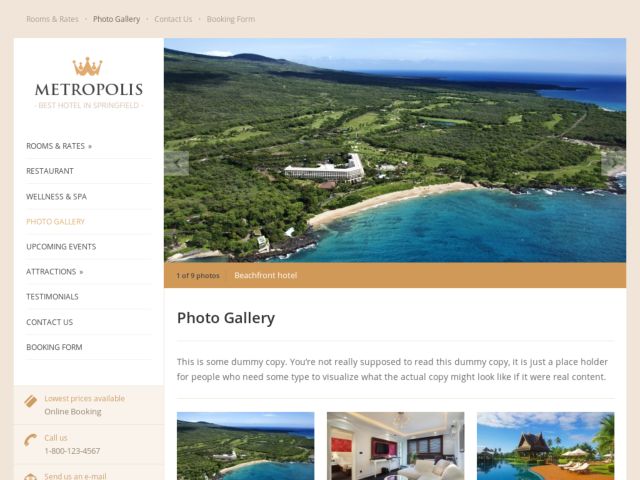Open the beachfront aerial thumbnail
Screen dimensions: 640x480
point(246,446)
